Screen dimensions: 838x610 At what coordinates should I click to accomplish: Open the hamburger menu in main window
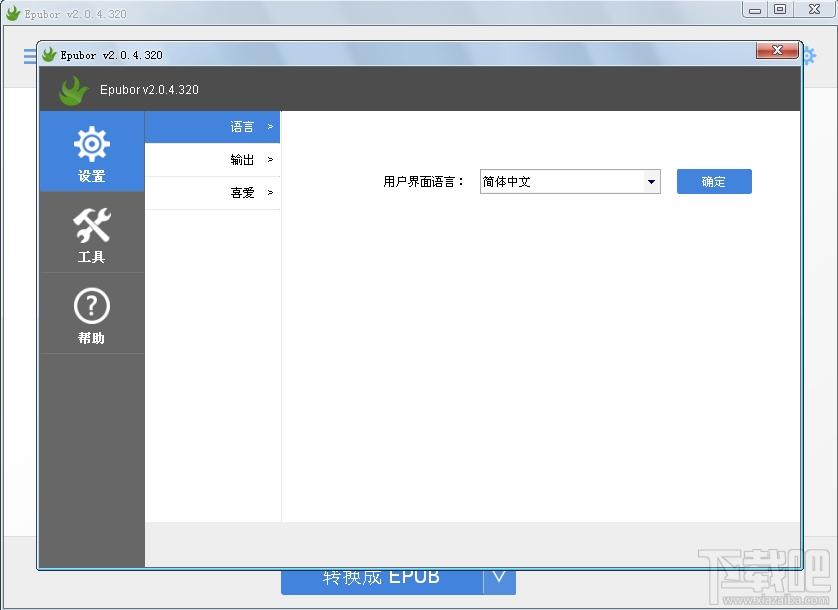(x=30, y=56)
